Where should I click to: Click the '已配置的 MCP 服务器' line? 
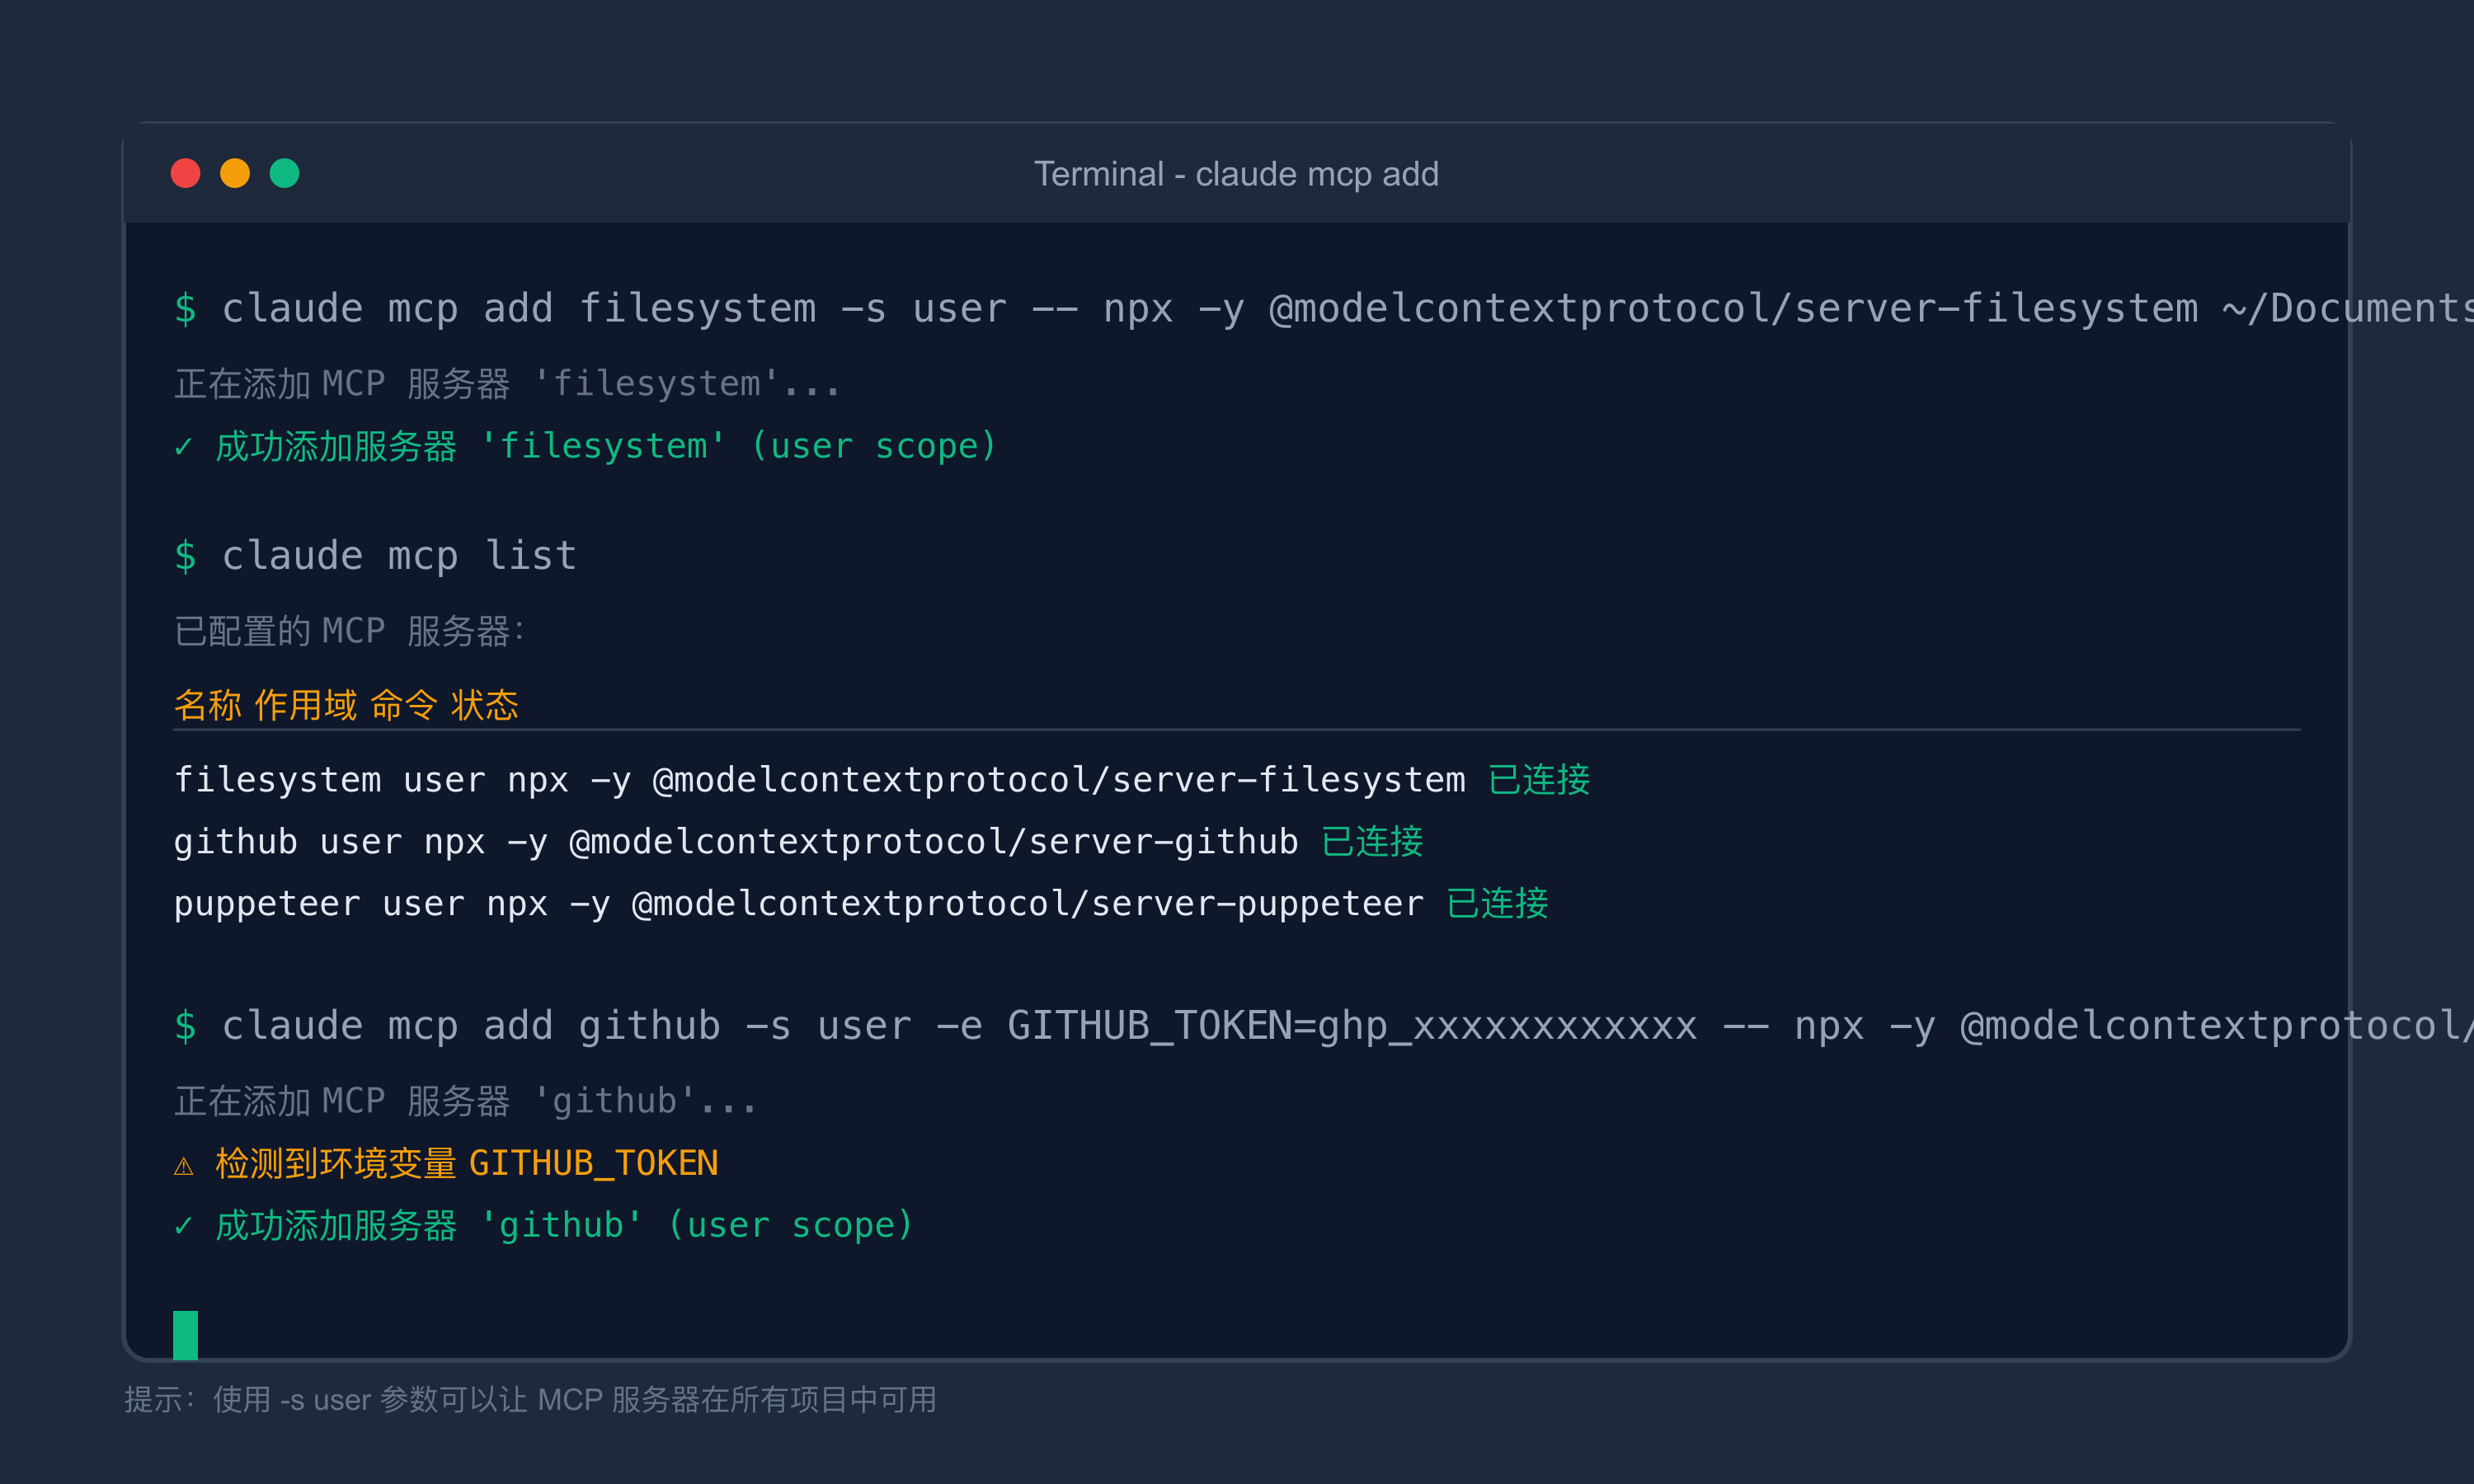(x=349, y=632)
